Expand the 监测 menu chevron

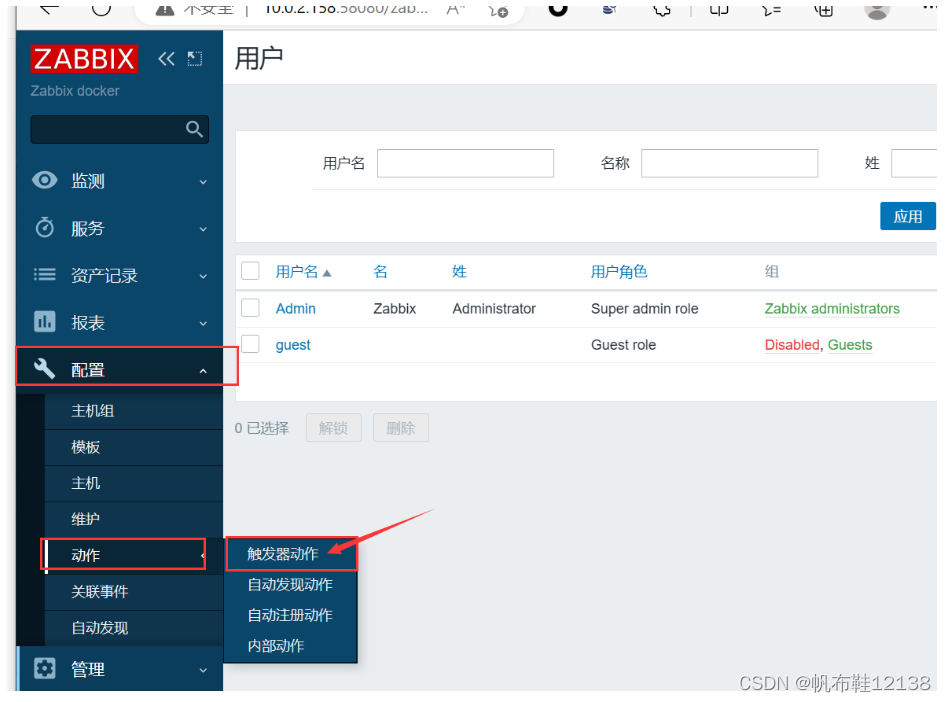click(x=203, y=182)
